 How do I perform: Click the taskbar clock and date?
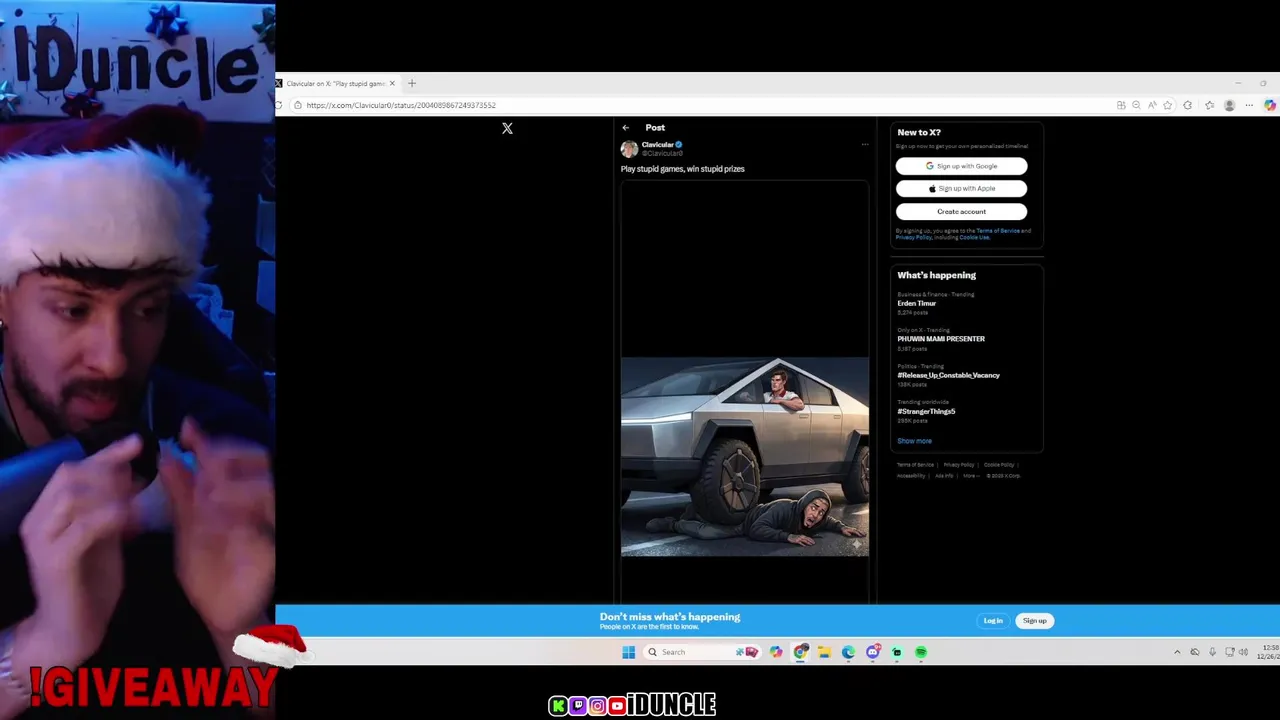coord(1269,652)
